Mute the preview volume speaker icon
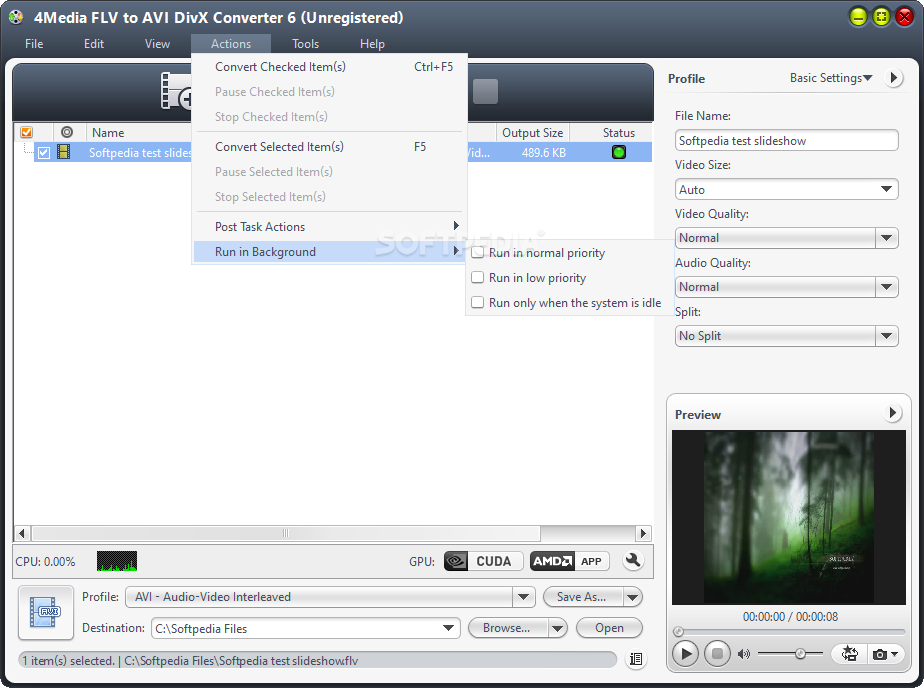The width and height of the screenshot is (924, 688). [744, 654]
